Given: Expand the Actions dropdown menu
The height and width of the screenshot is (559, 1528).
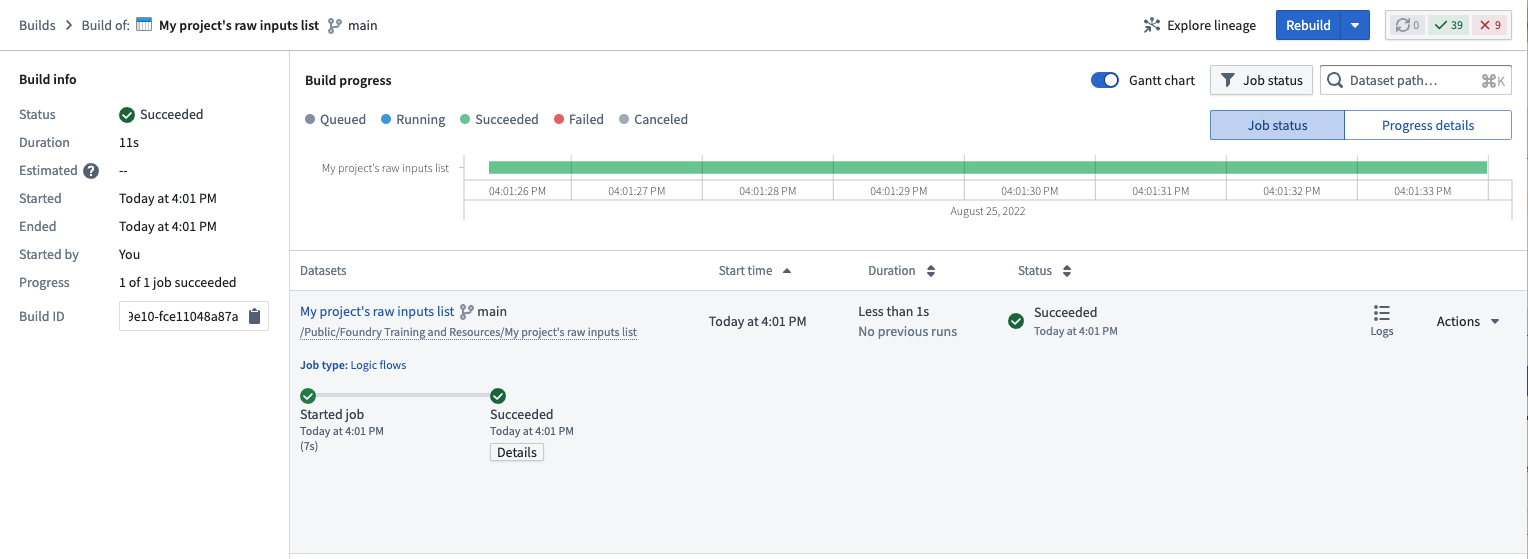Looking at the screenshot, I should (1468, 321).
